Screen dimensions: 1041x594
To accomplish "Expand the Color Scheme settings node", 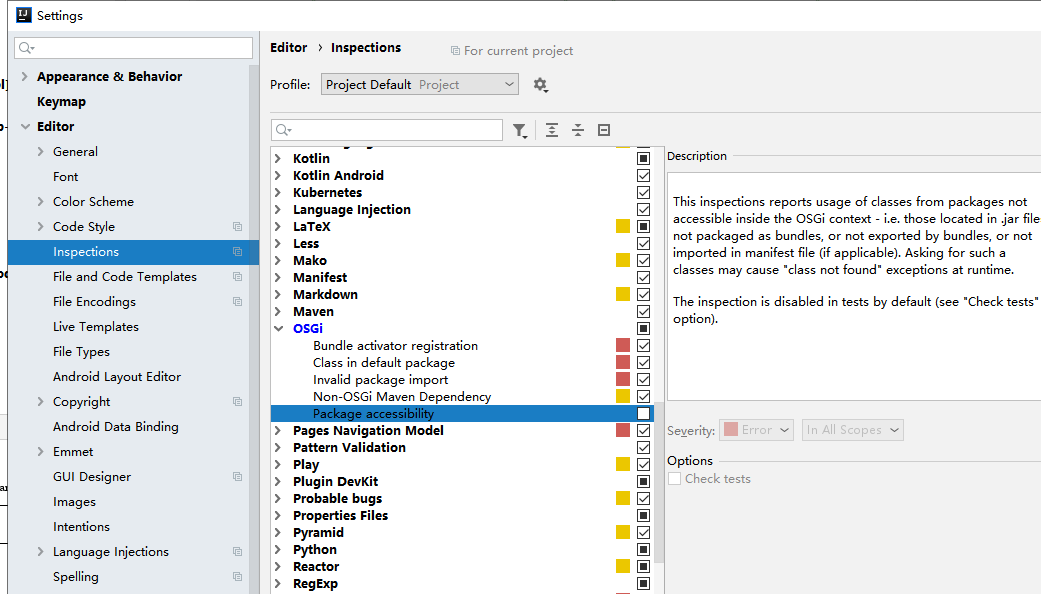I will 40,202.
